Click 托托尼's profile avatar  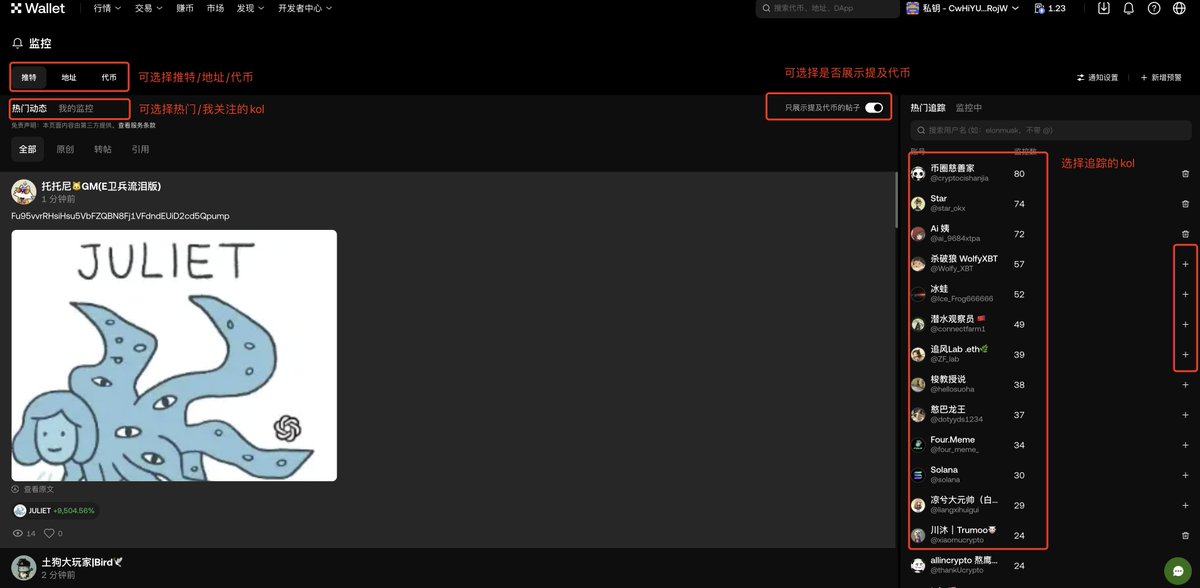click(x=24, y=192)
